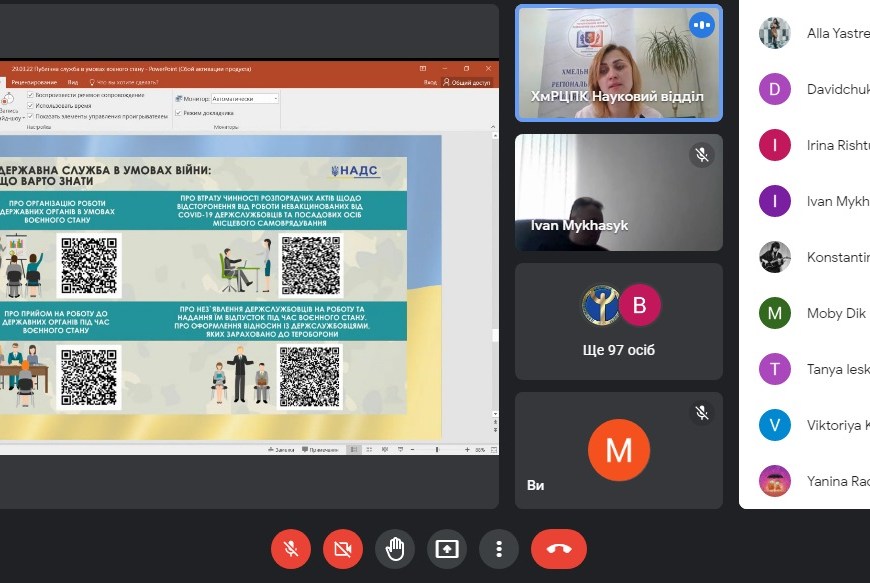Click the speaking indicator on ХмРЦПК tile

click(702, 25)
